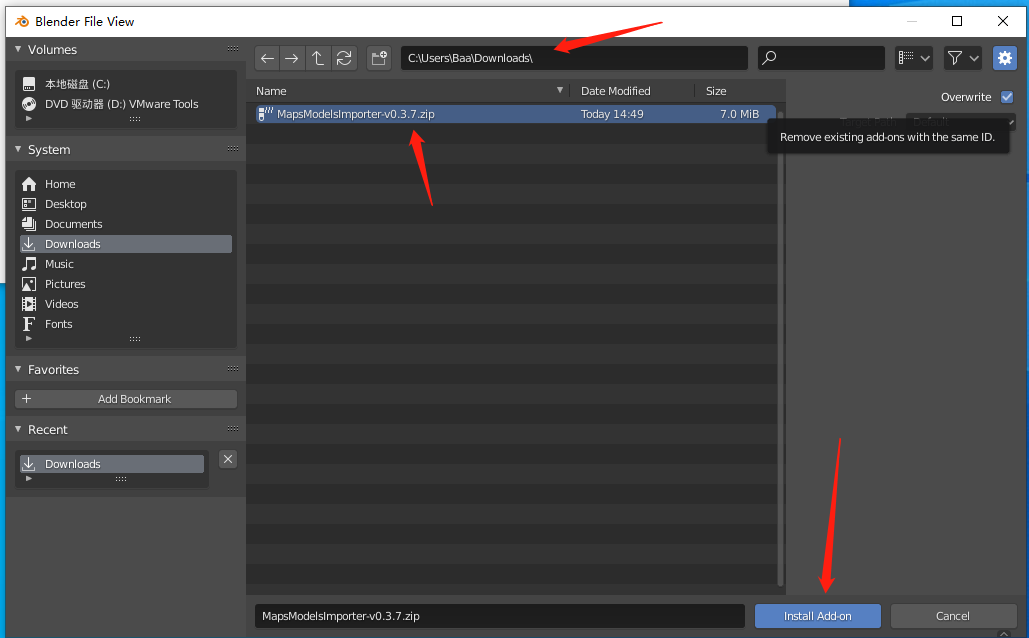This screenshot has width=1029, height=638.
Task: Click the Install Add-on button
Action: pyautogui.click(x=817, y=616)
